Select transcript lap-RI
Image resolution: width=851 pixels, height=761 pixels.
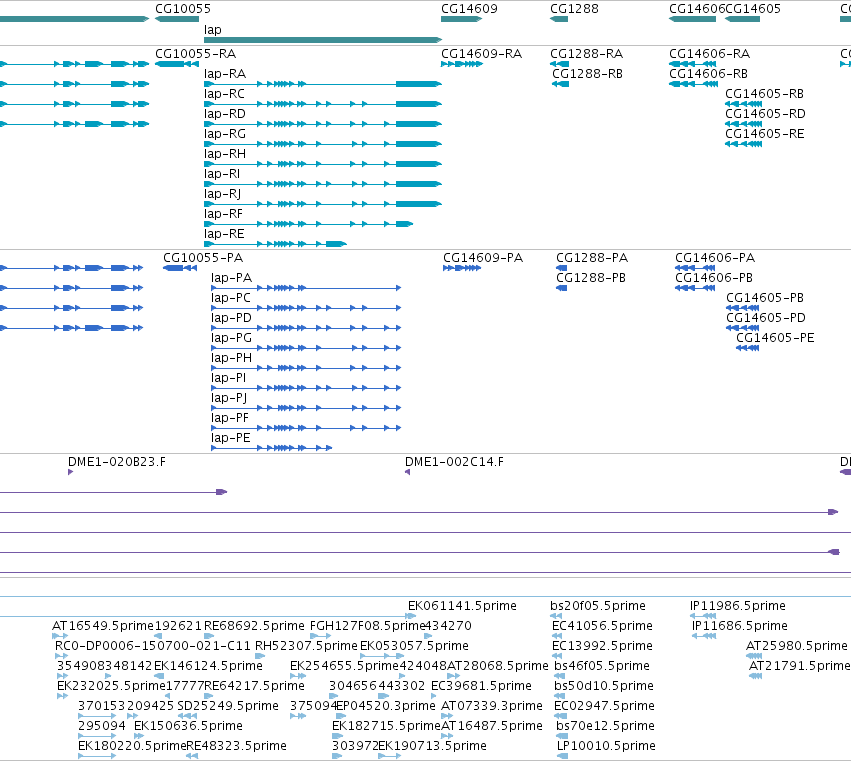tap(222, 174)
